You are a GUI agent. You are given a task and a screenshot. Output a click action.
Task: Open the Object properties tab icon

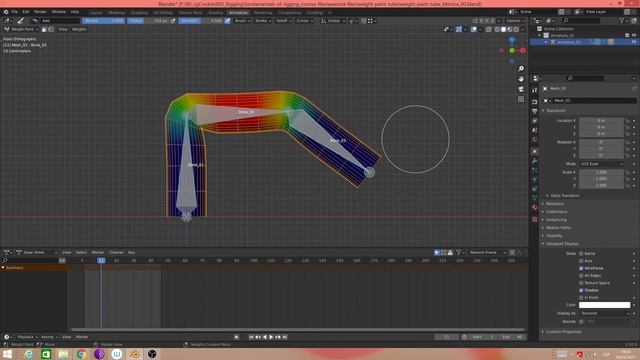click(535, 151)
